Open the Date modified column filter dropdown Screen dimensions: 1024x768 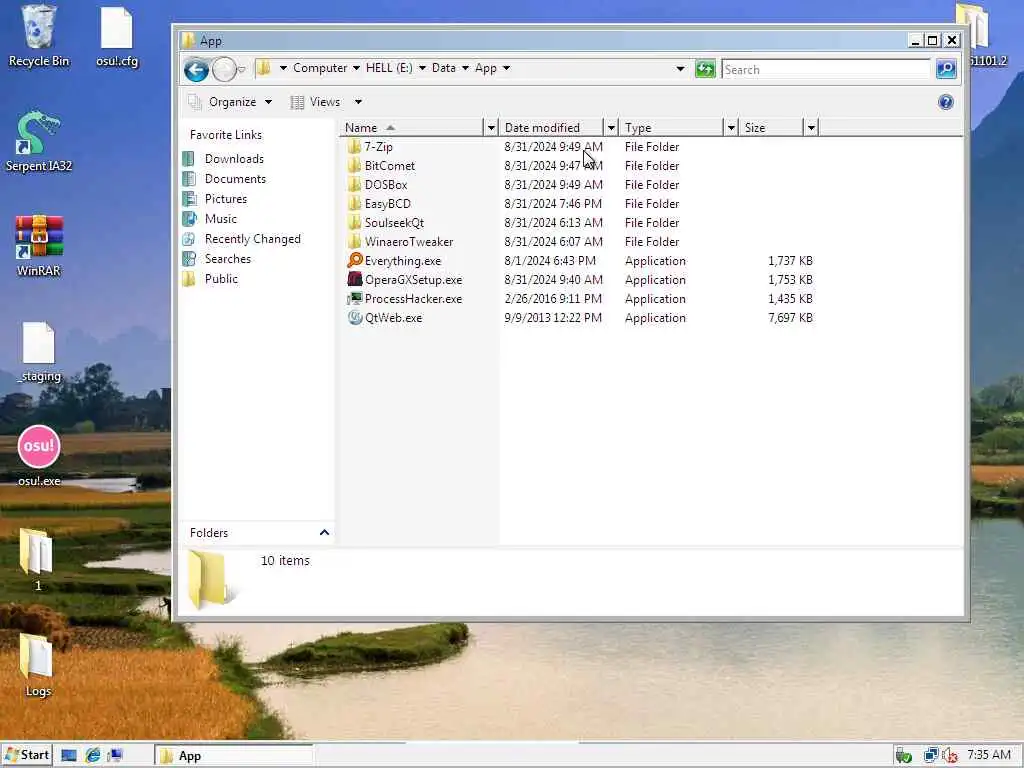(x=611, y=127)
